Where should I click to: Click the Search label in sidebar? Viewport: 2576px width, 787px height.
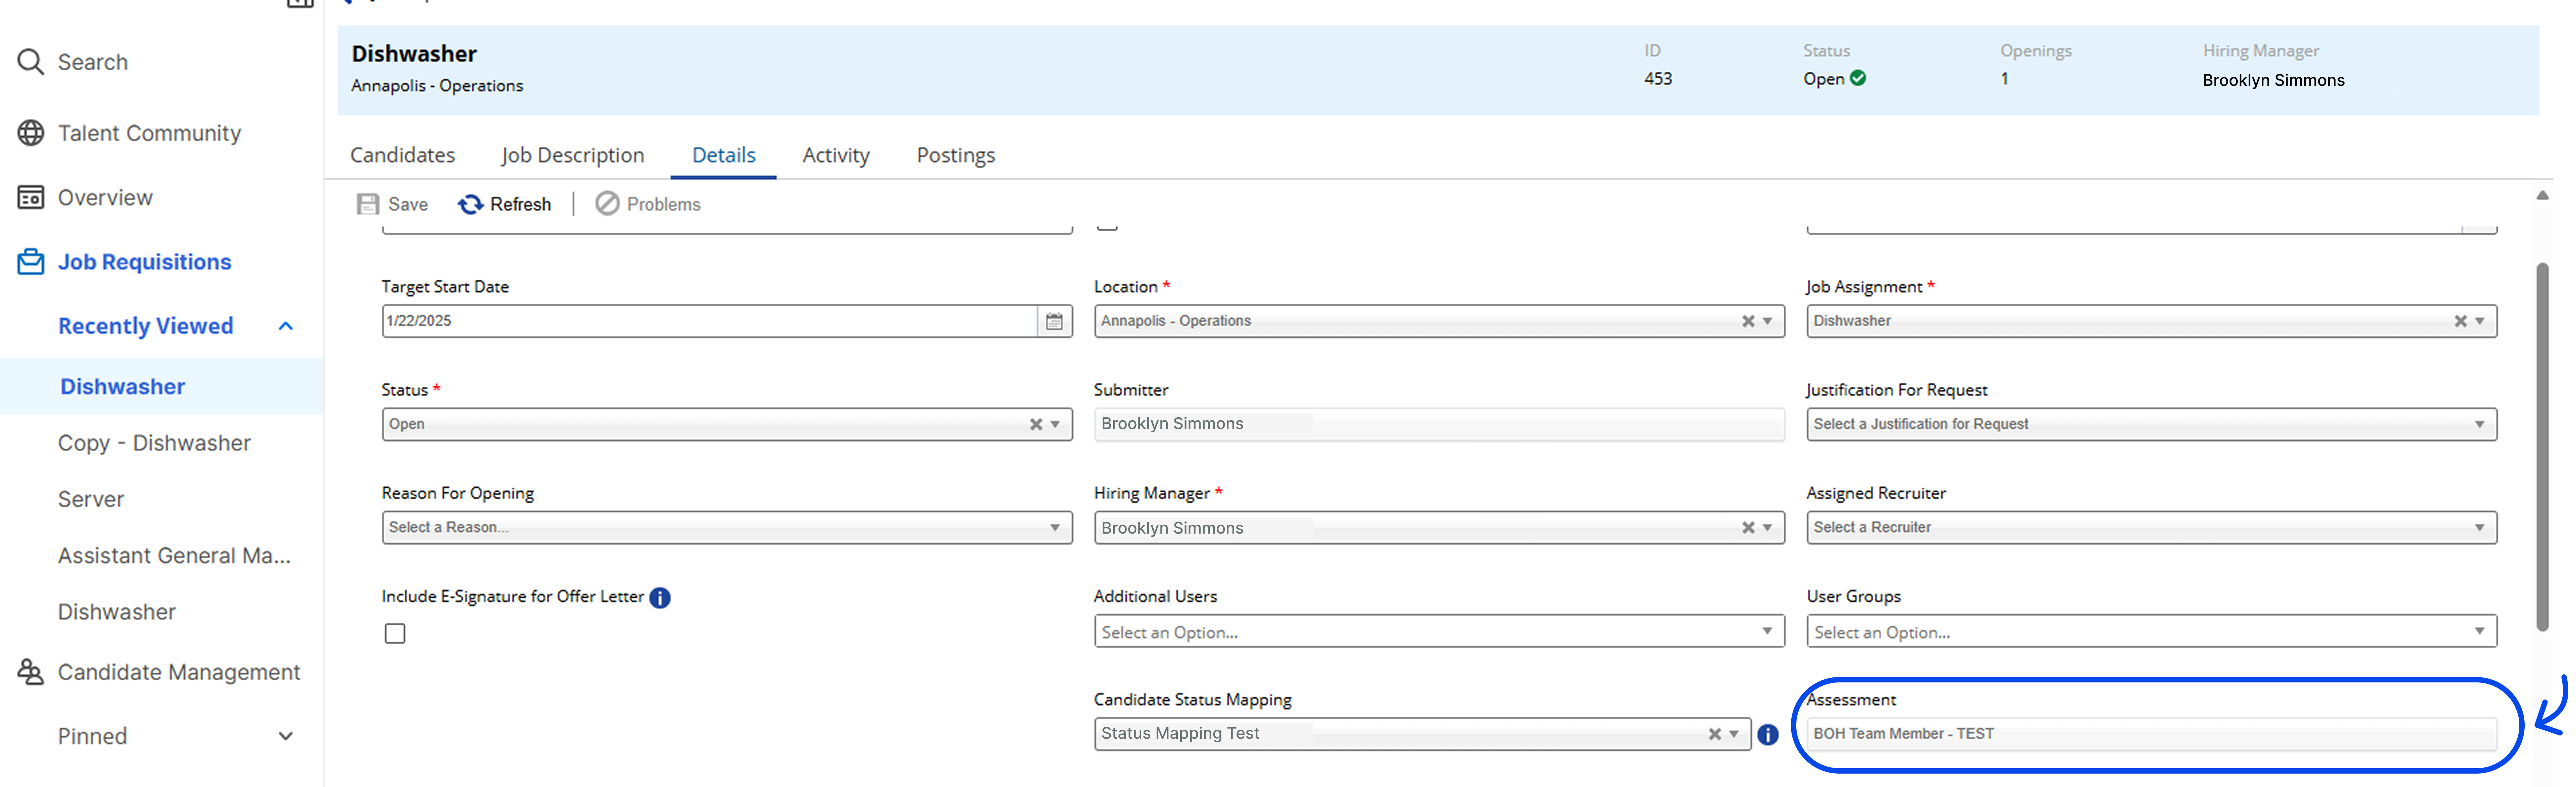(93, 62)
